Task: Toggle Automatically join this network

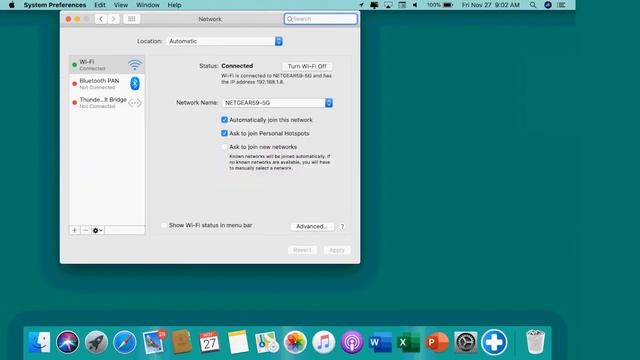Action: (x=224, y=120)
